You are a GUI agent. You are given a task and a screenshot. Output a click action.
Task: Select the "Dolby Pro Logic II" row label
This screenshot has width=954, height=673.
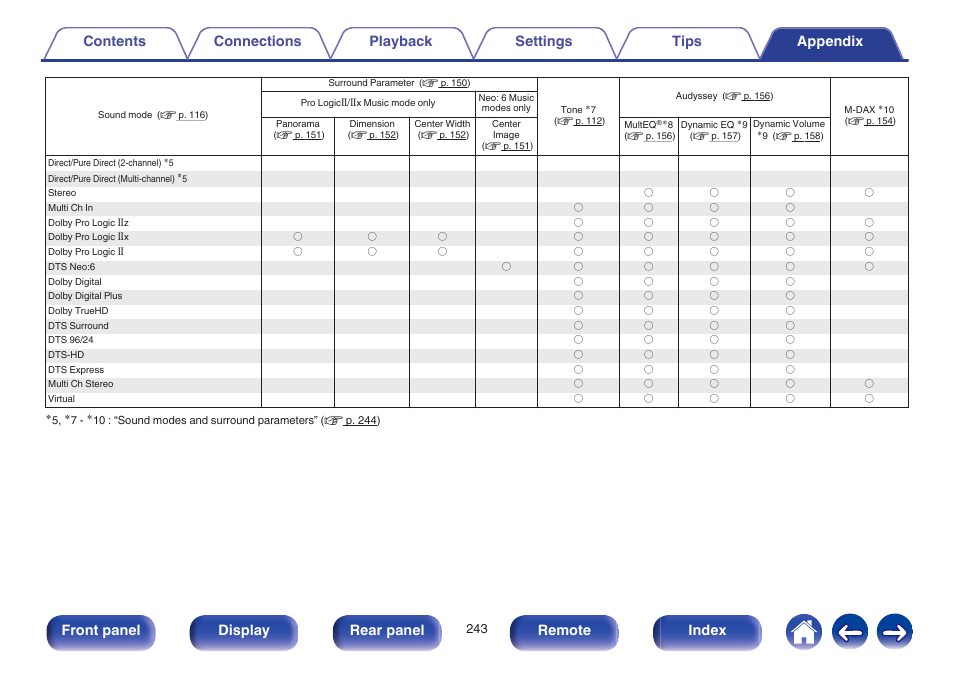(x=86, y=252)
